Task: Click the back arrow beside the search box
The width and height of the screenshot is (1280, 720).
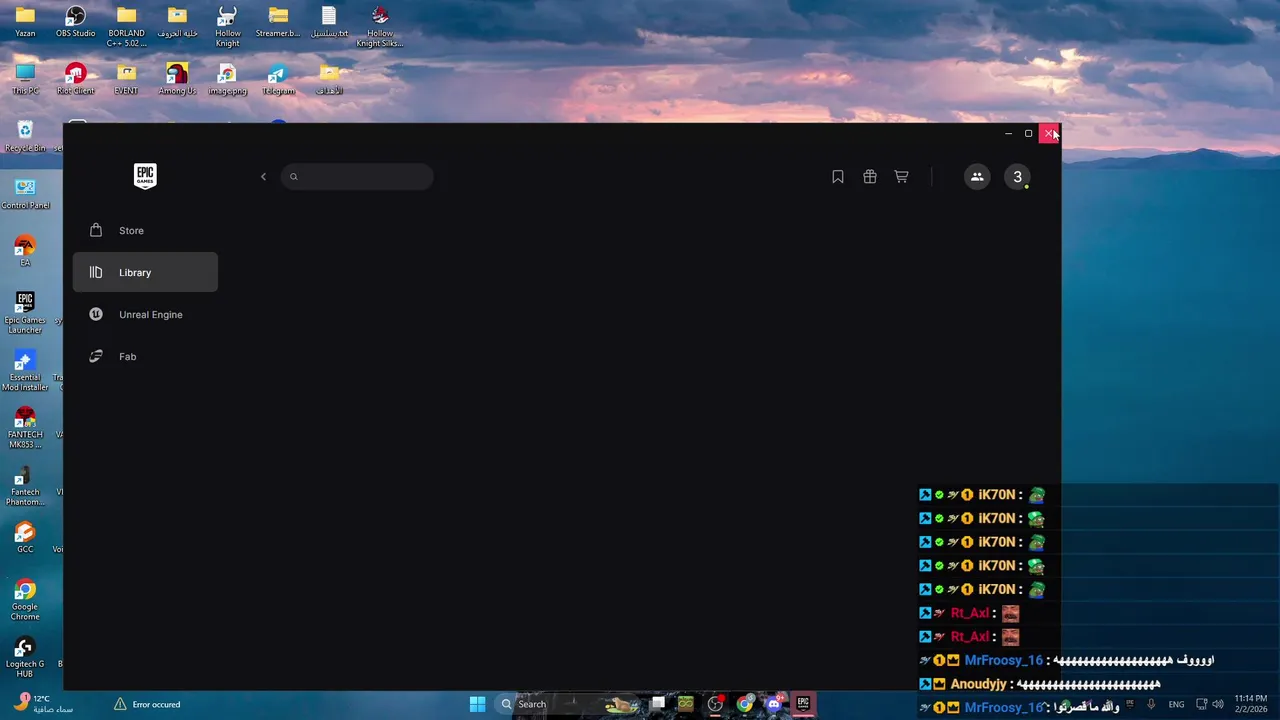Action: pos(264,177)
